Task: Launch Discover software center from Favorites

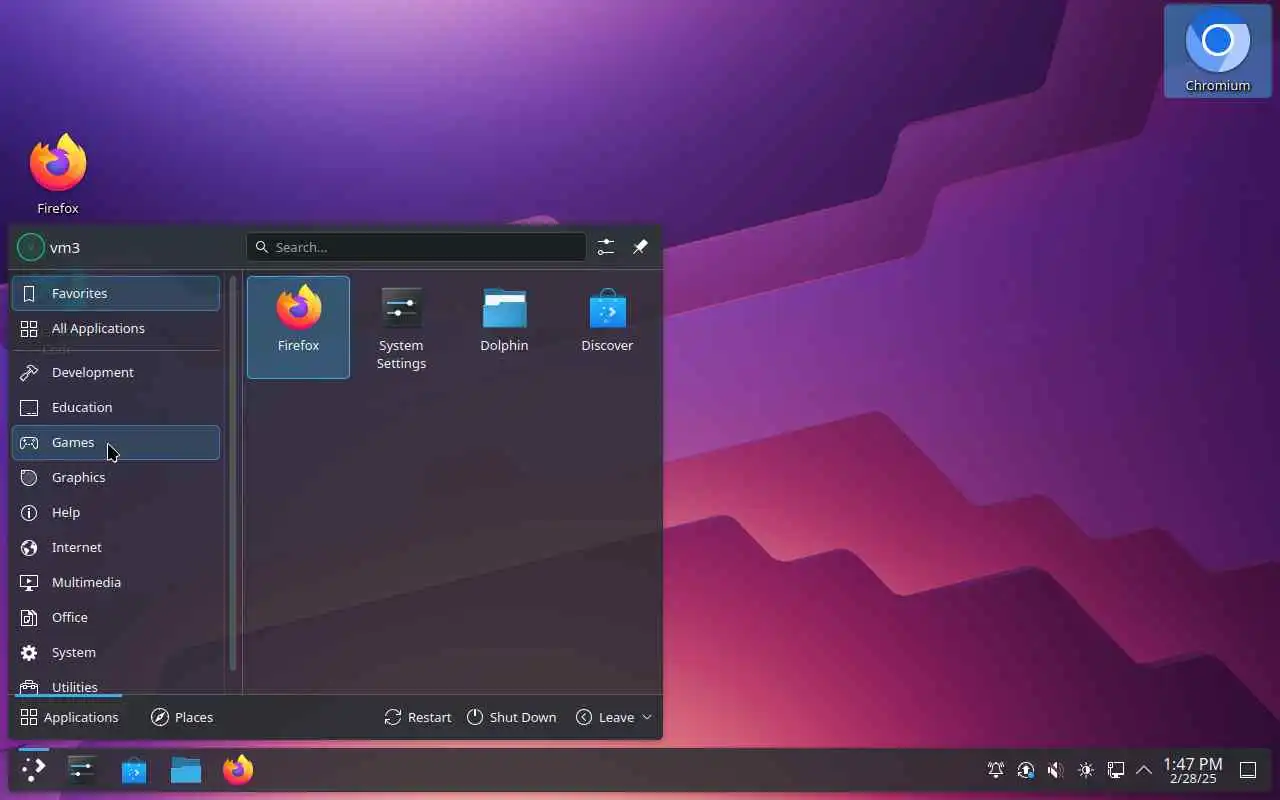Action: tap(607, 327)
